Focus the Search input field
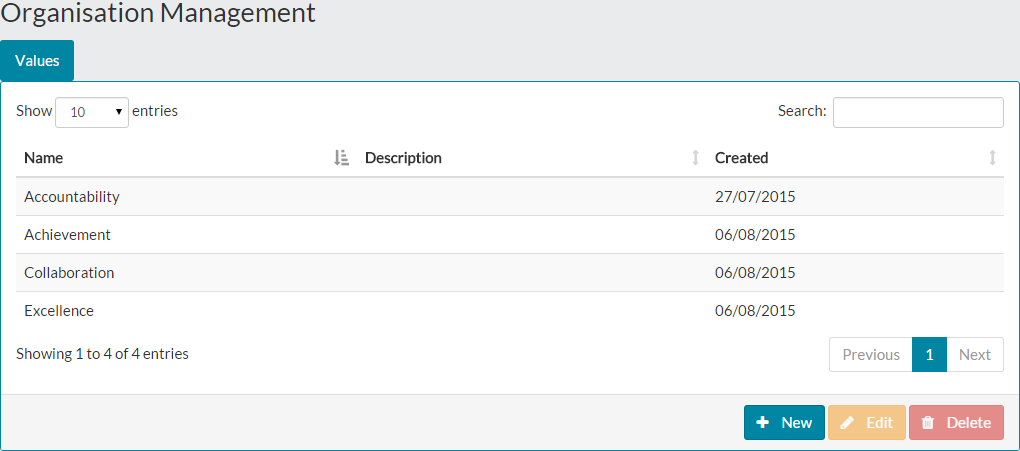 [x=917, y=112]
